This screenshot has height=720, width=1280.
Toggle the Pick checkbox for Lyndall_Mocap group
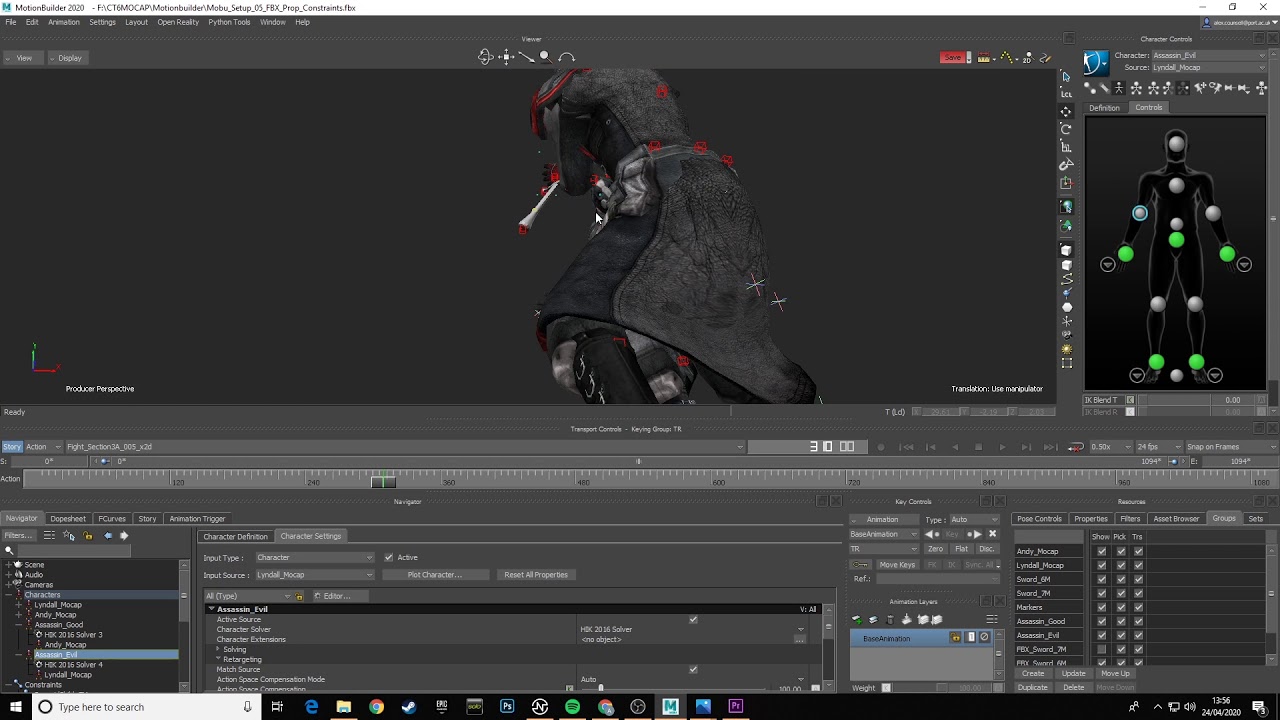click(1120, 565)
